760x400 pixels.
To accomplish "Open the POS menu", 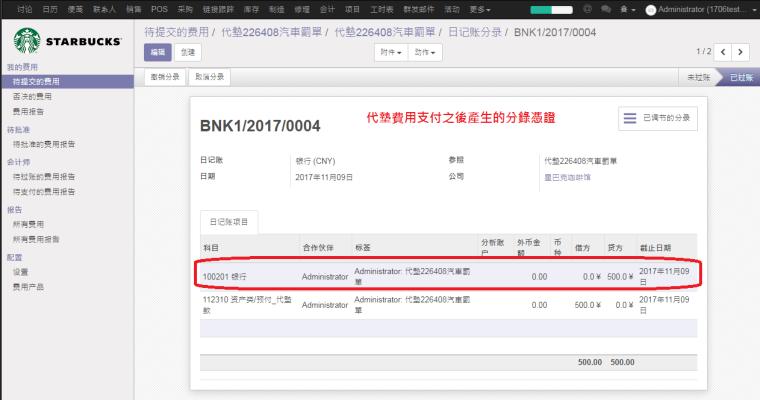I will coord(159,9).
